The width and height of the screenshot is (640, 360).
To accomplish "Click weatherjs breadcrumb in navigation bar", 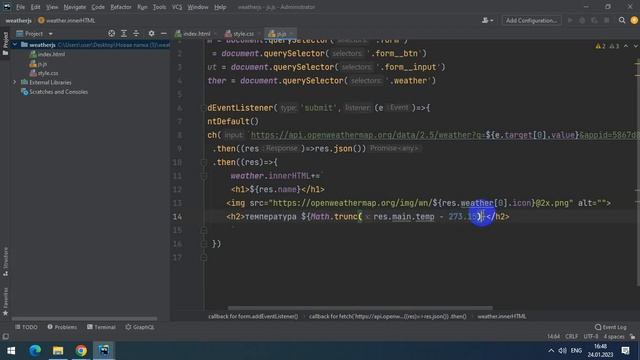I will (x=18, y=20).
